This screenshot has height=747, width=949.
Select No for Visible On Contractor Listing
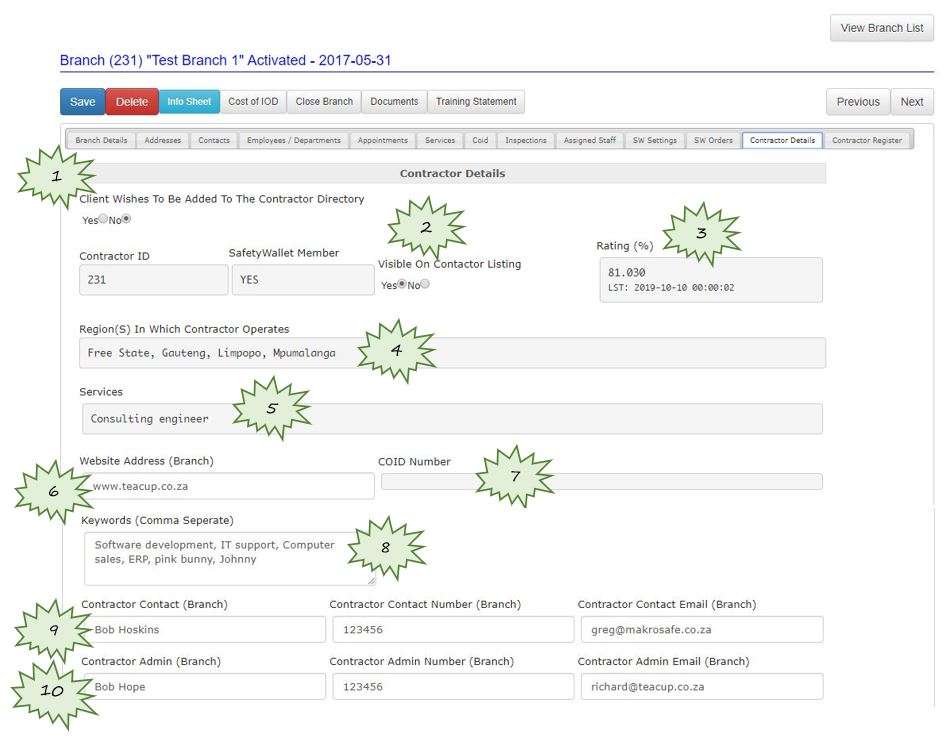424,284
